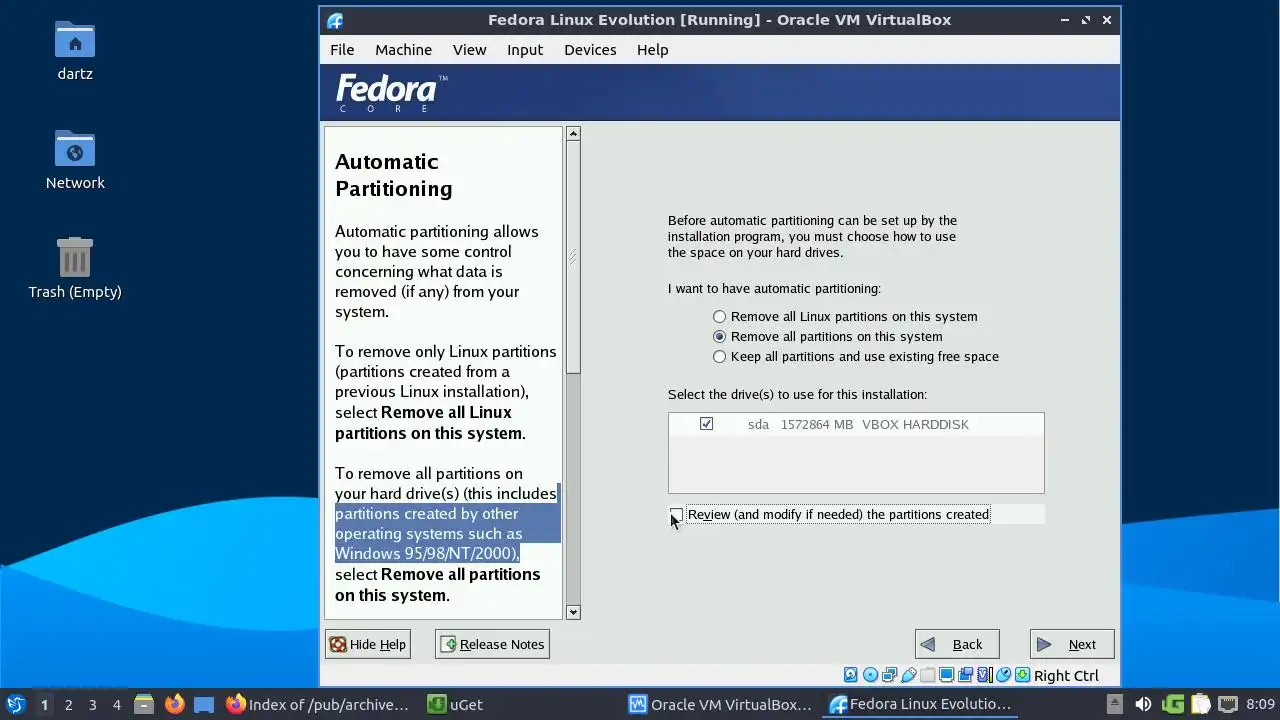
Task: Click the hard disk activity status icon
Action: 850,675
